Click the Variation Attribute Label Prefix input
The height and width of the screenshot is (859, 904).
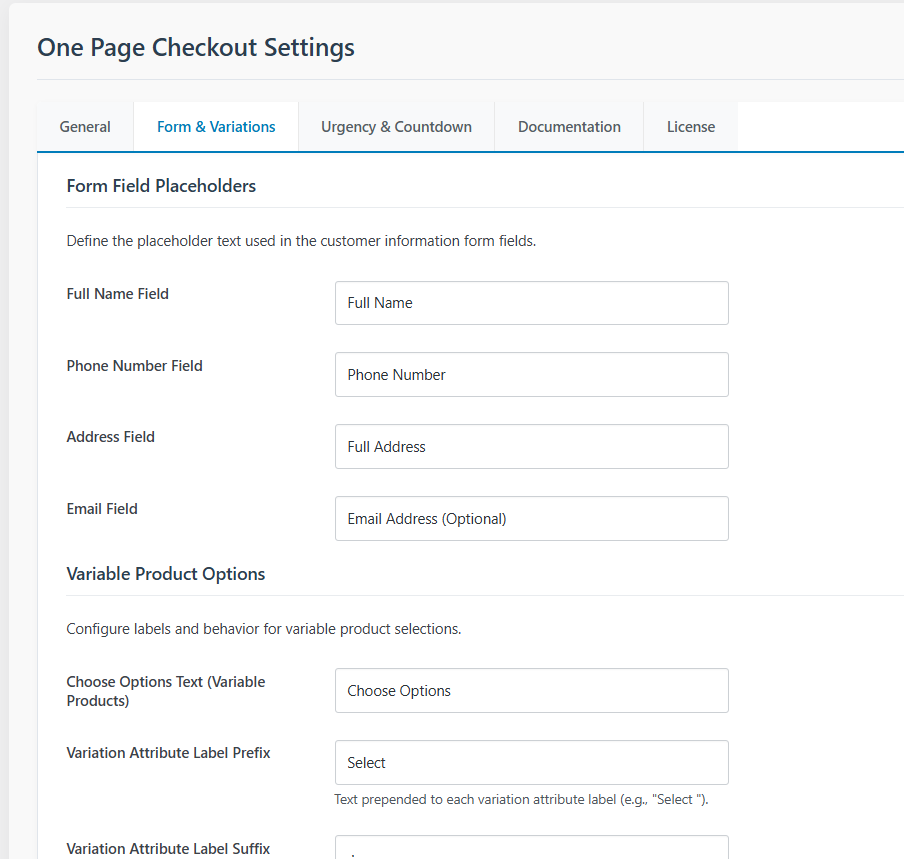click(531, 762)
